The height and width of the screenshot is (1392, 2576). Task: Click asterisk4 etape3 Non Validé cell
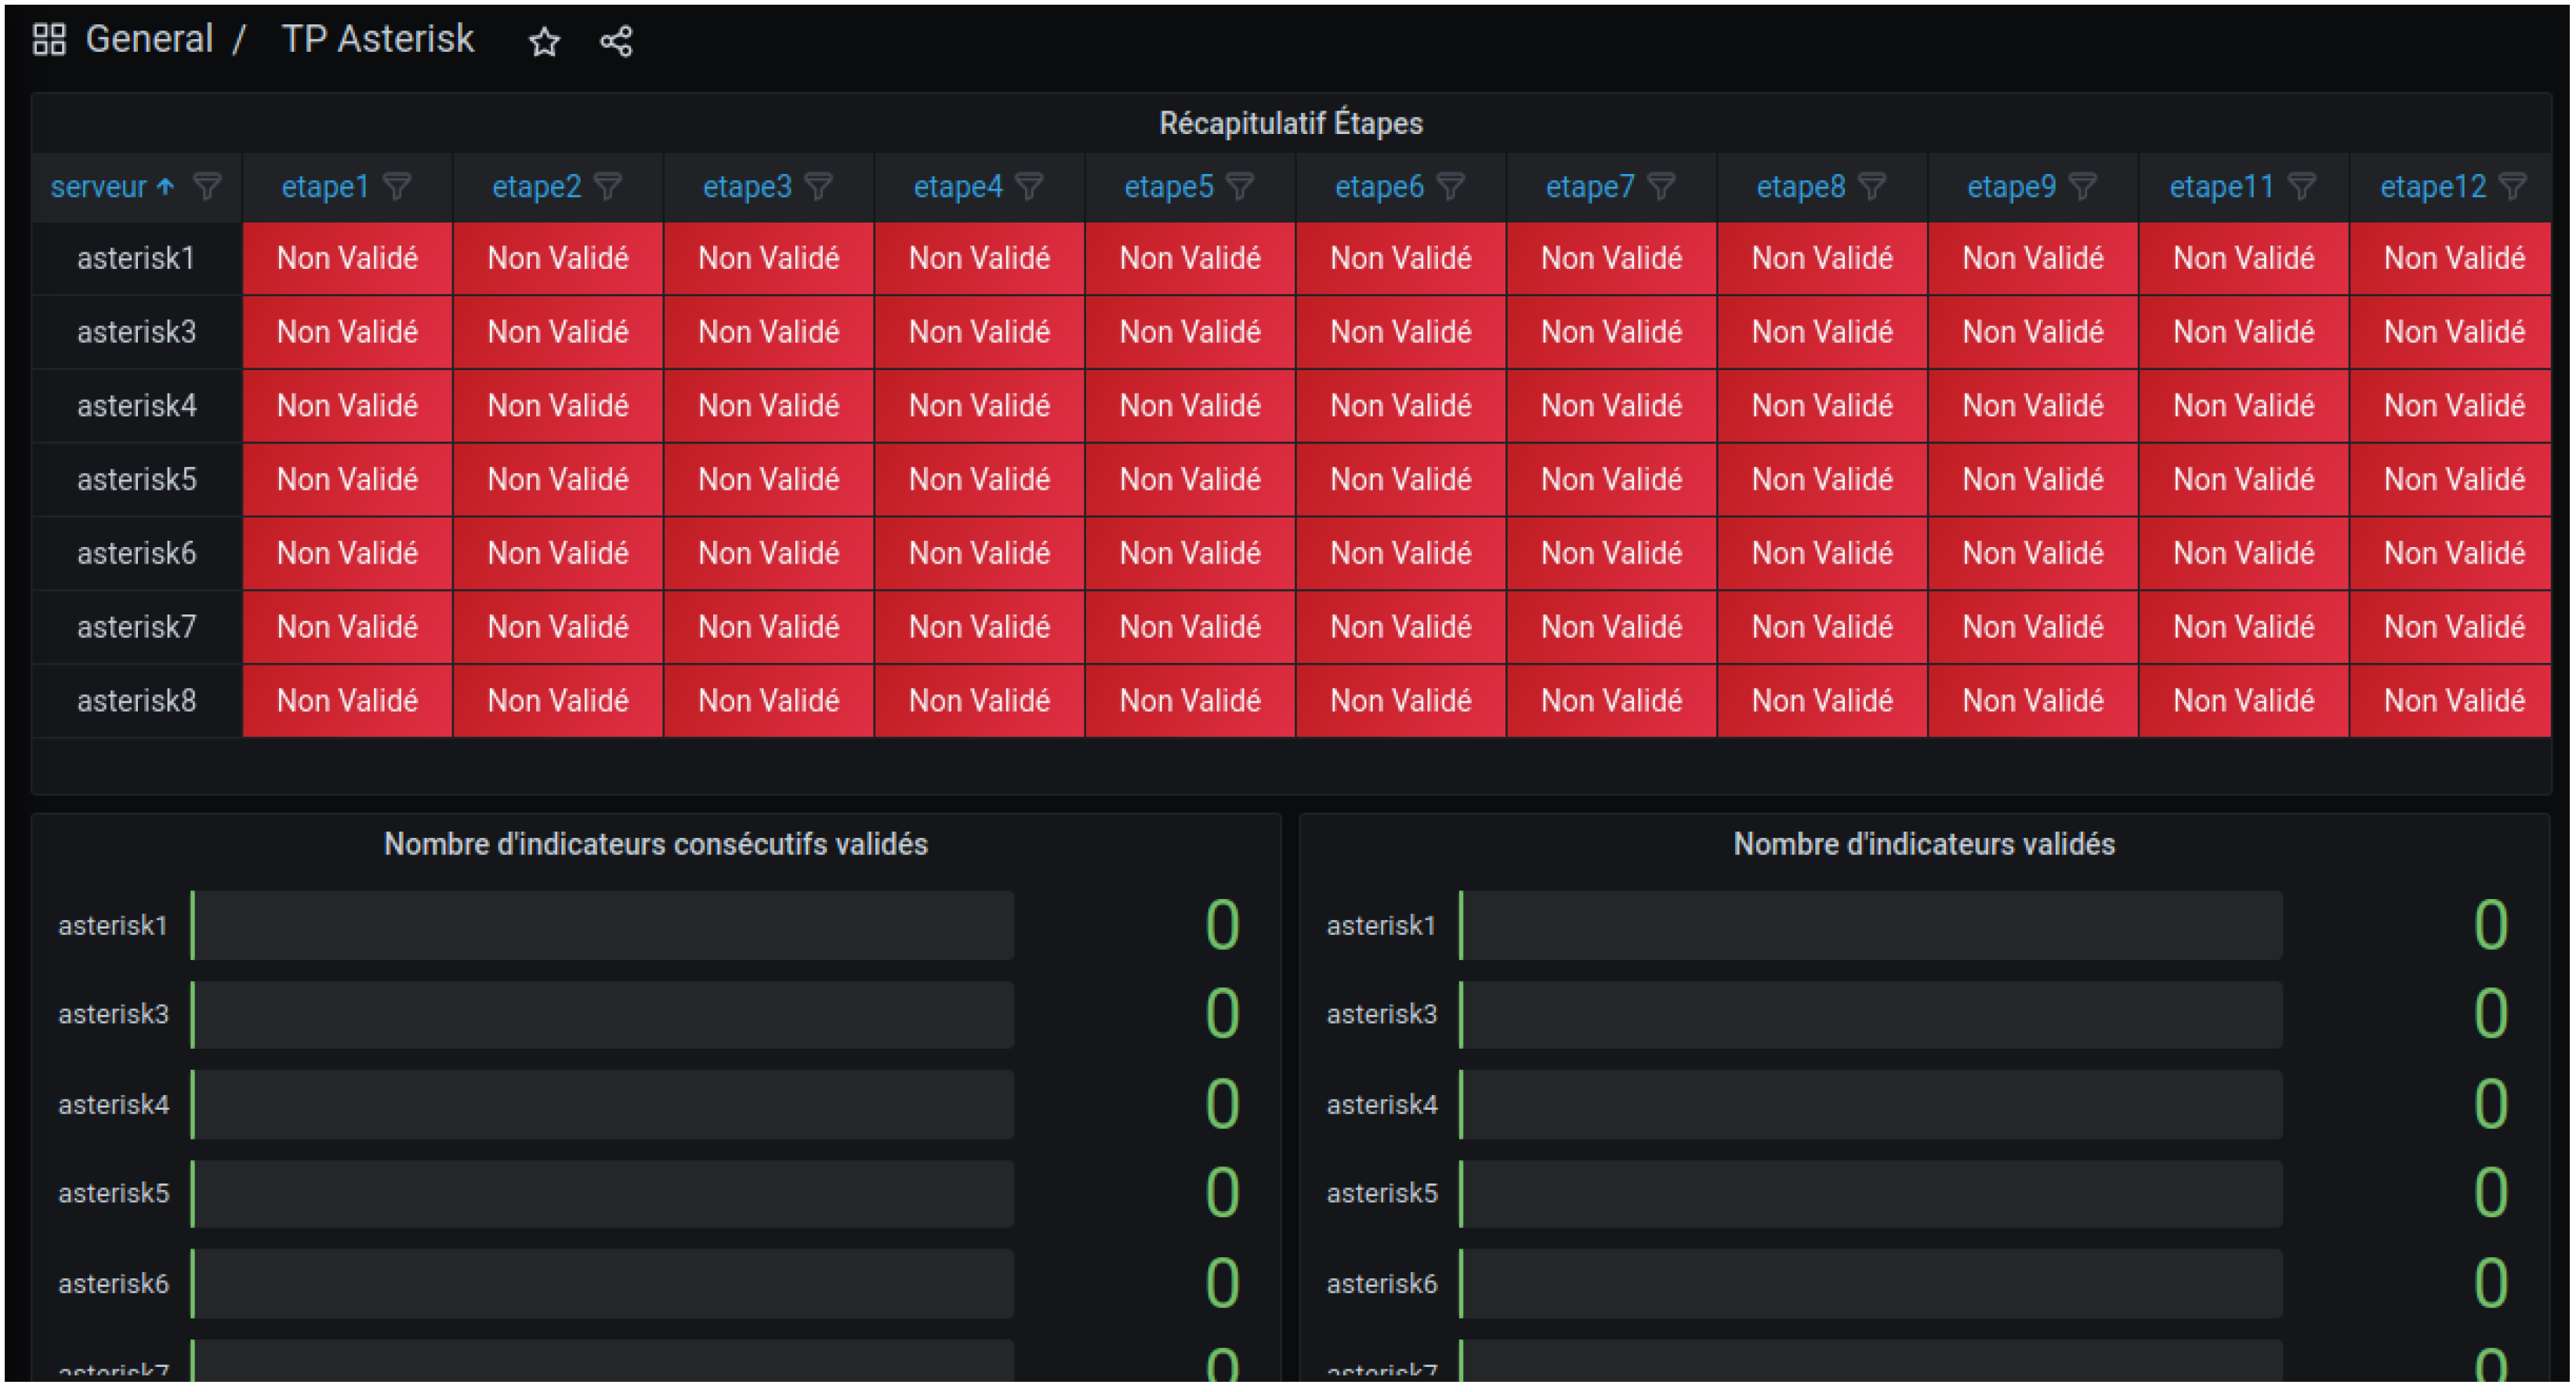click(x=768, y=406)
